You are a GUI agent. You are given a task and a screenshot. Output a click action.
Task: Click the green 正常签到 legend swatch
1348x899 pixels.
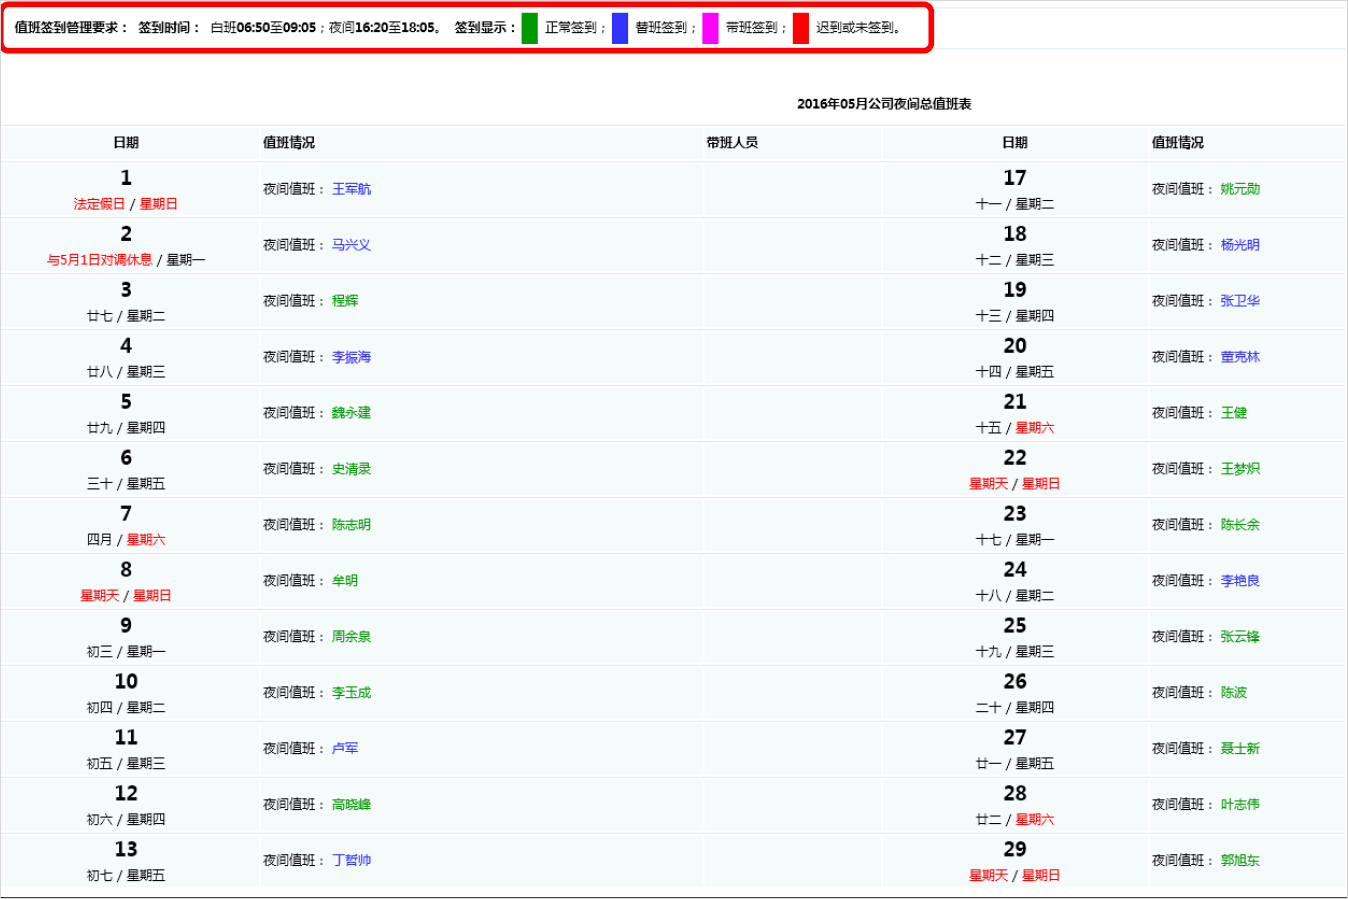pos(530,28)
